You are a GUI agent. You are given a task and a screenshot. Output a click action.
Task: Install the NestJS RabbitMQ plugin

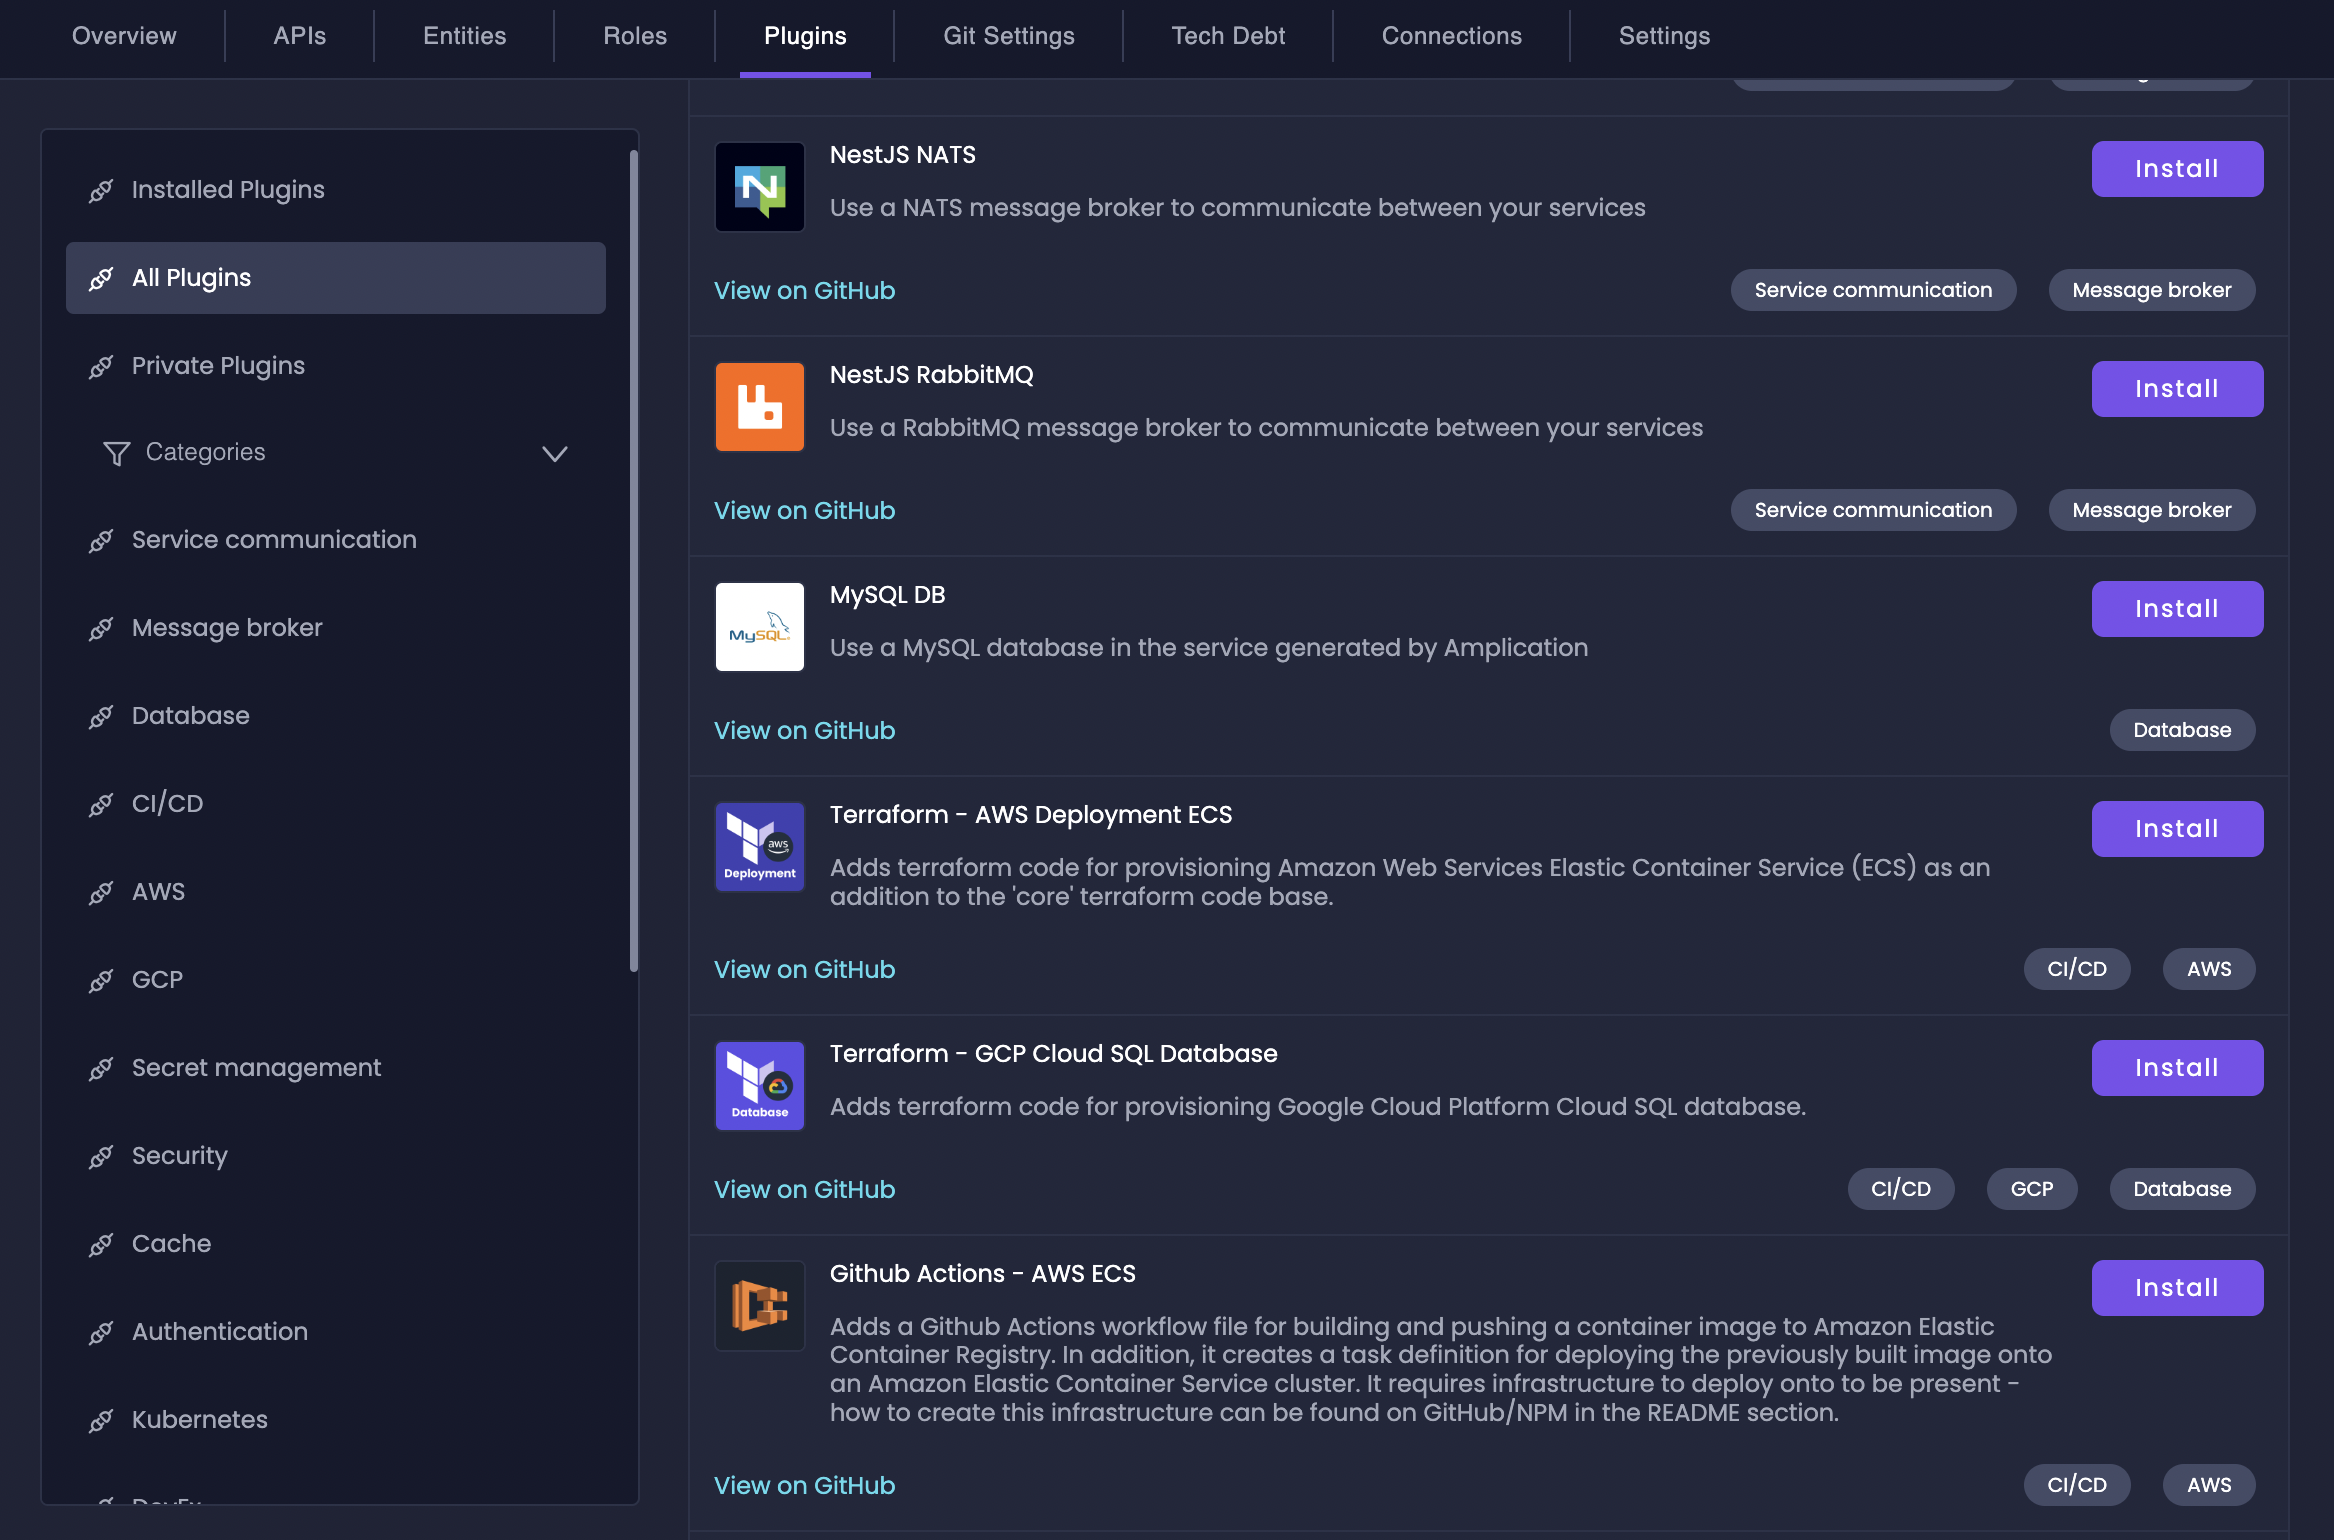point(2176,389)
